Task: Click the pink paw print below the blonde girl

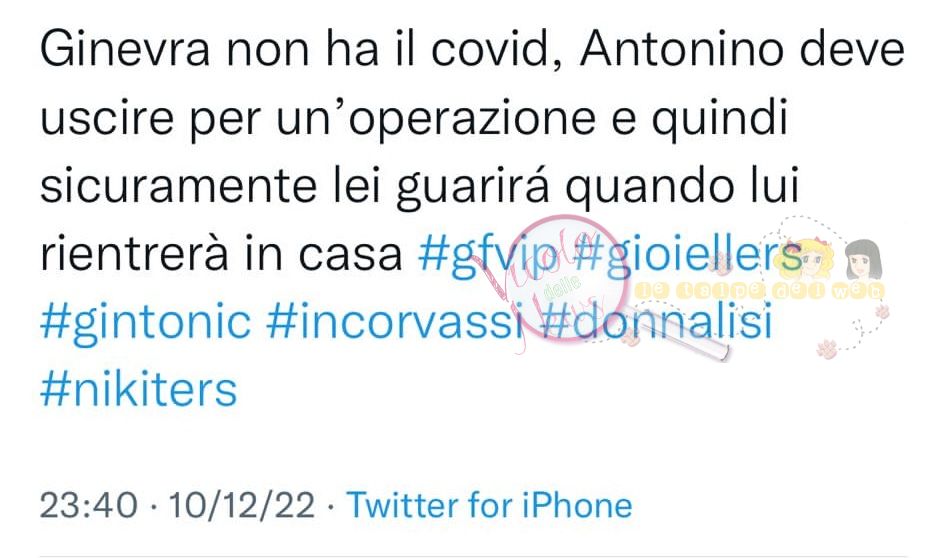Action: coord(827,348)
